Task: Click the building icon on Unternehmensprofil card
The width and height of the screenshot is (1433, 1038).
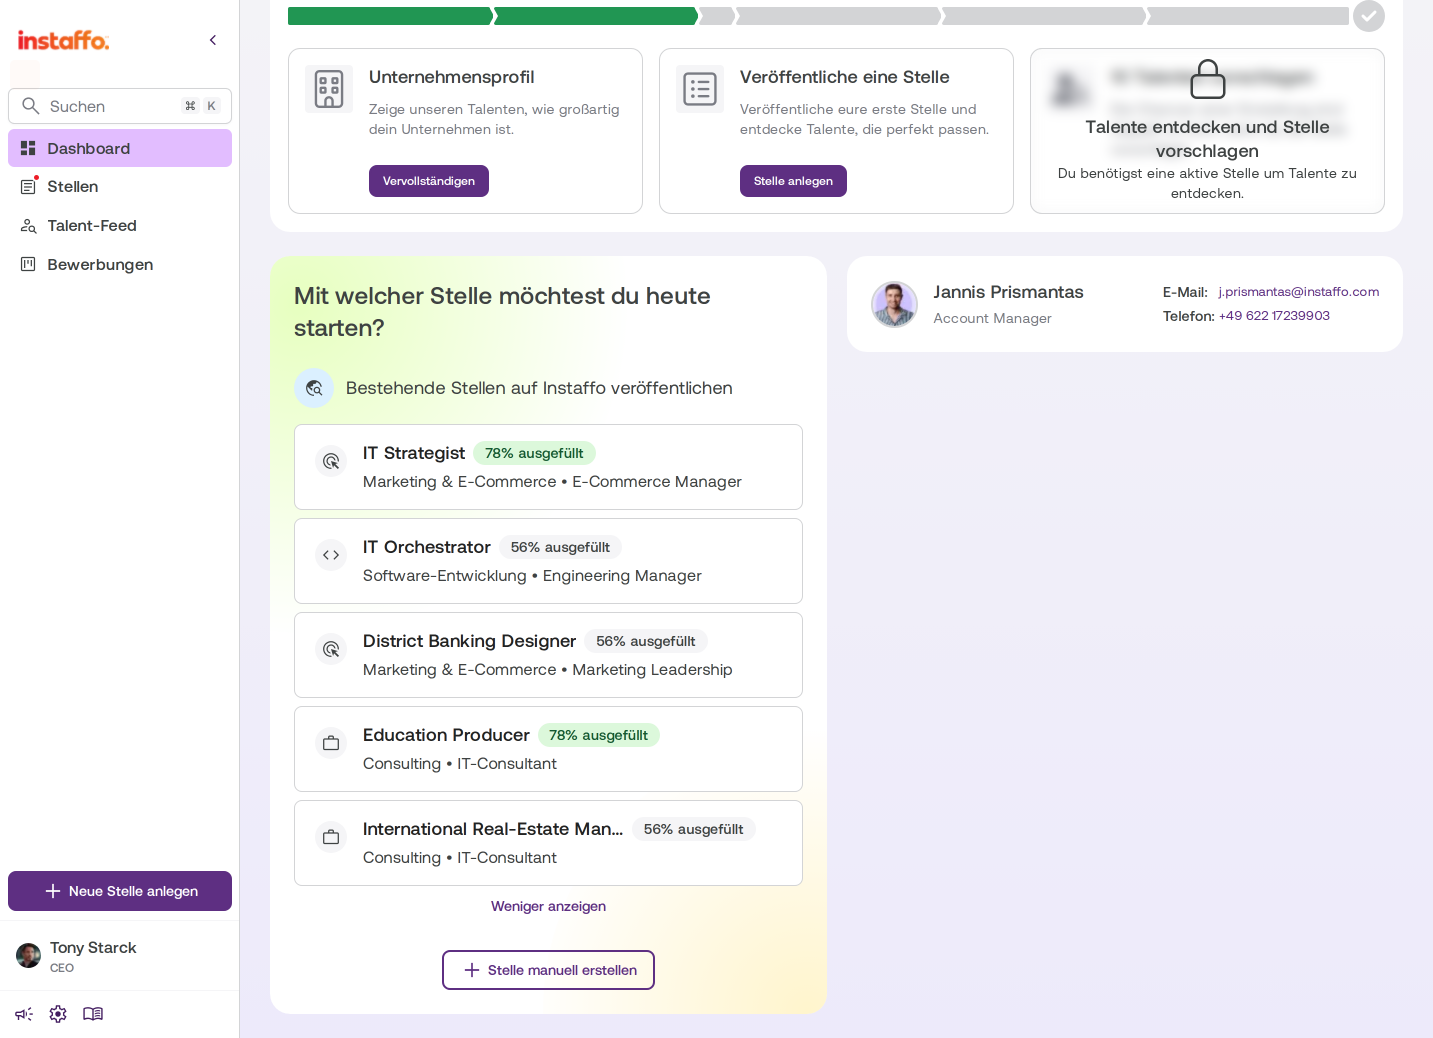Action: pyautogui.click(x=329, y=89)
